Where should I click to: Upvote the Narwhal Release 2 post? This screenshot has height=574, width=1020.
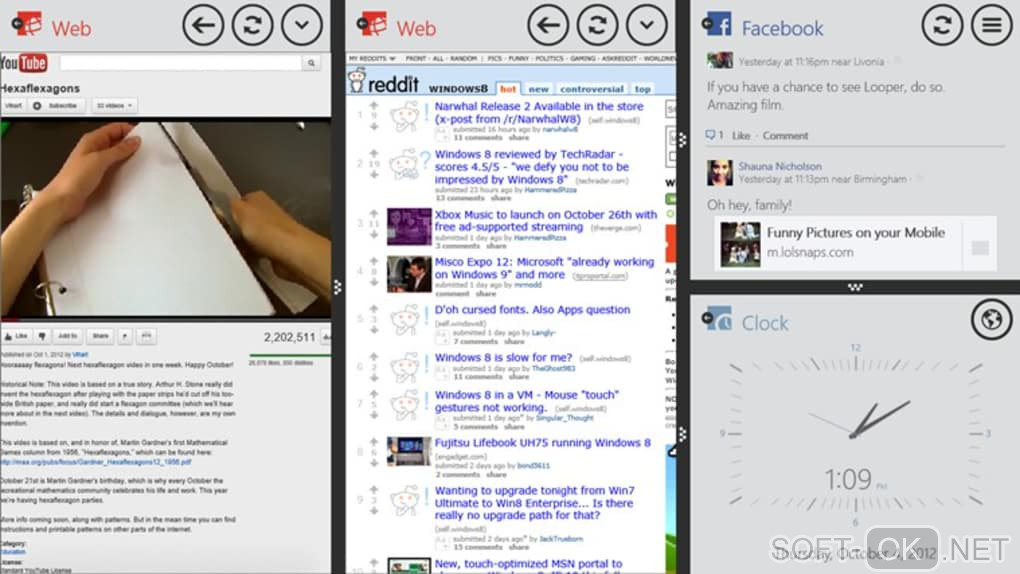click(374, 105)
